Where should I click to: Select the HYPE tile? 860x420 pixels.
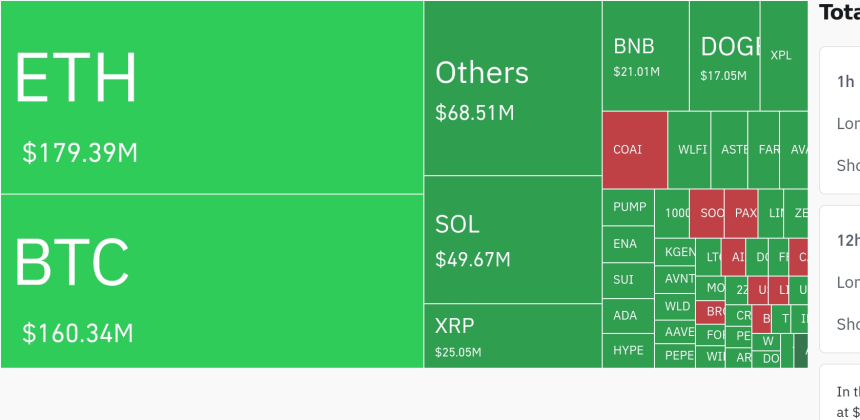(628, 351)
